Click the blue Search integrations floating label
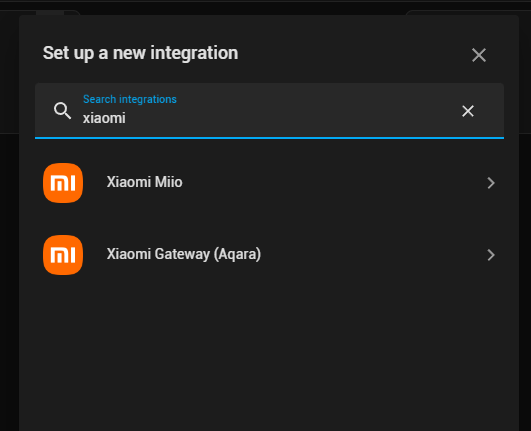The width and height of the screenshot is (531, 431). (130, 99)
